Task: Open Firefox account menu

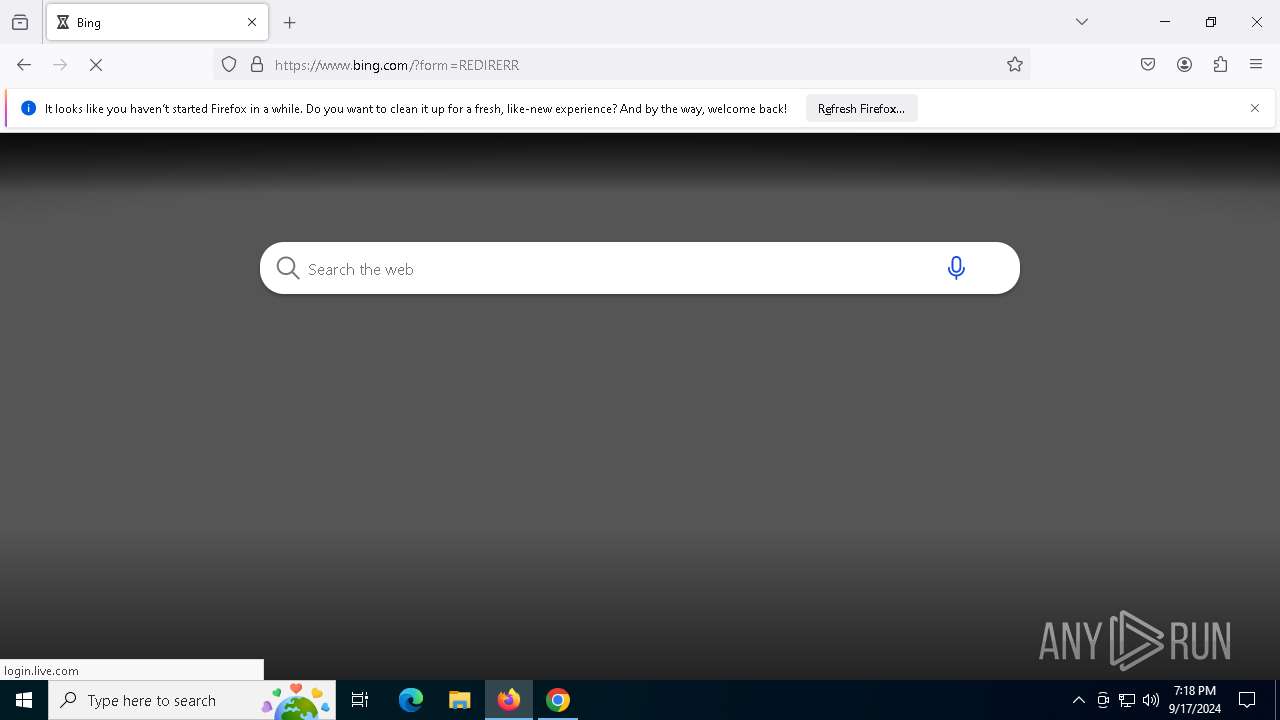Action: click(x=1184, y=65)
